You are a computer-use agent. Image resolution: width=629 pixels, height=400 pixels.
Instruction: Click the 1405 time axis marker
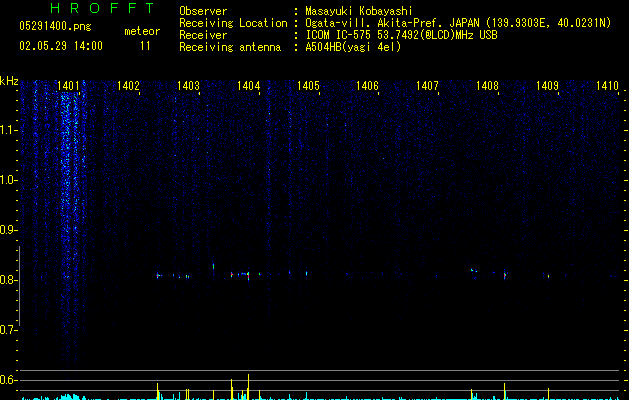pyautogui.click(x=308, y=86)
